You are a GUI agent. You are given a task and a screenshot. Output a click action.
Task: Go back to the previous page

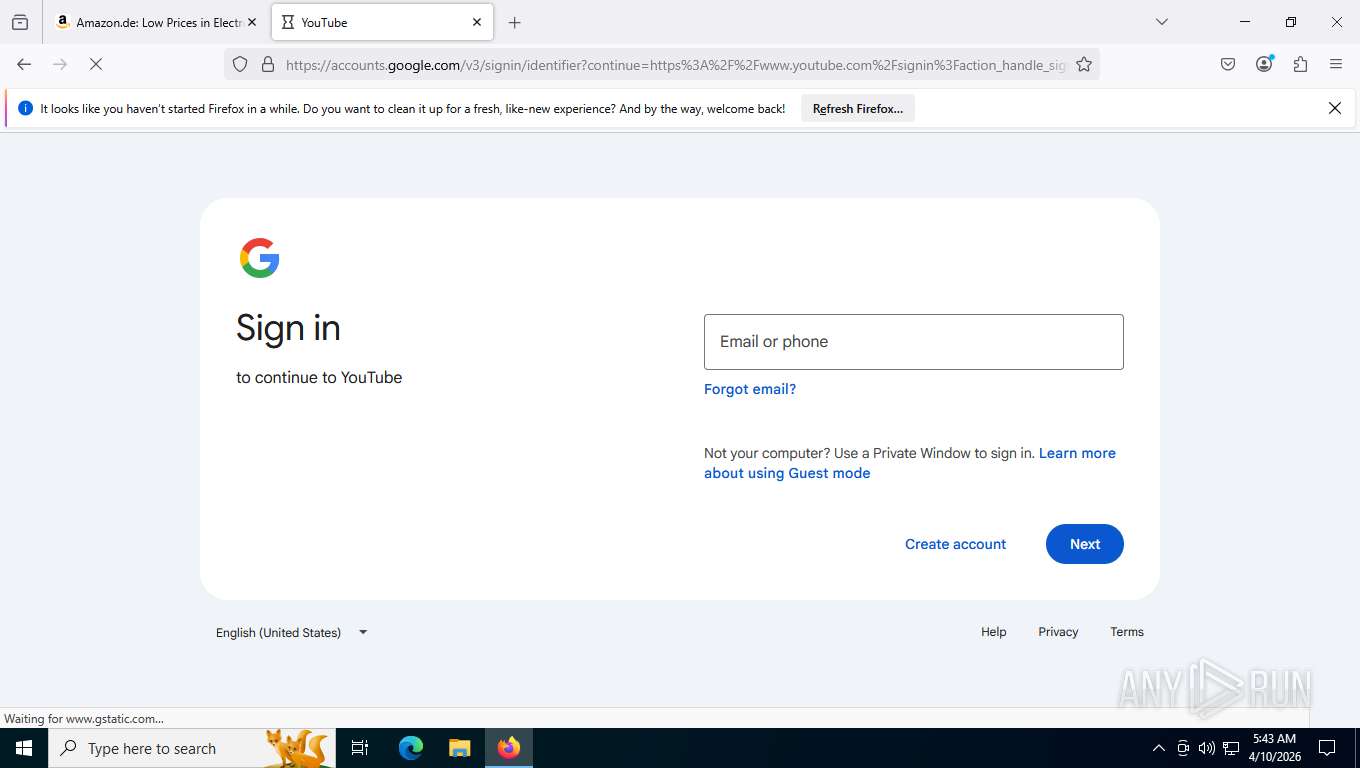[x=24, y=64]
